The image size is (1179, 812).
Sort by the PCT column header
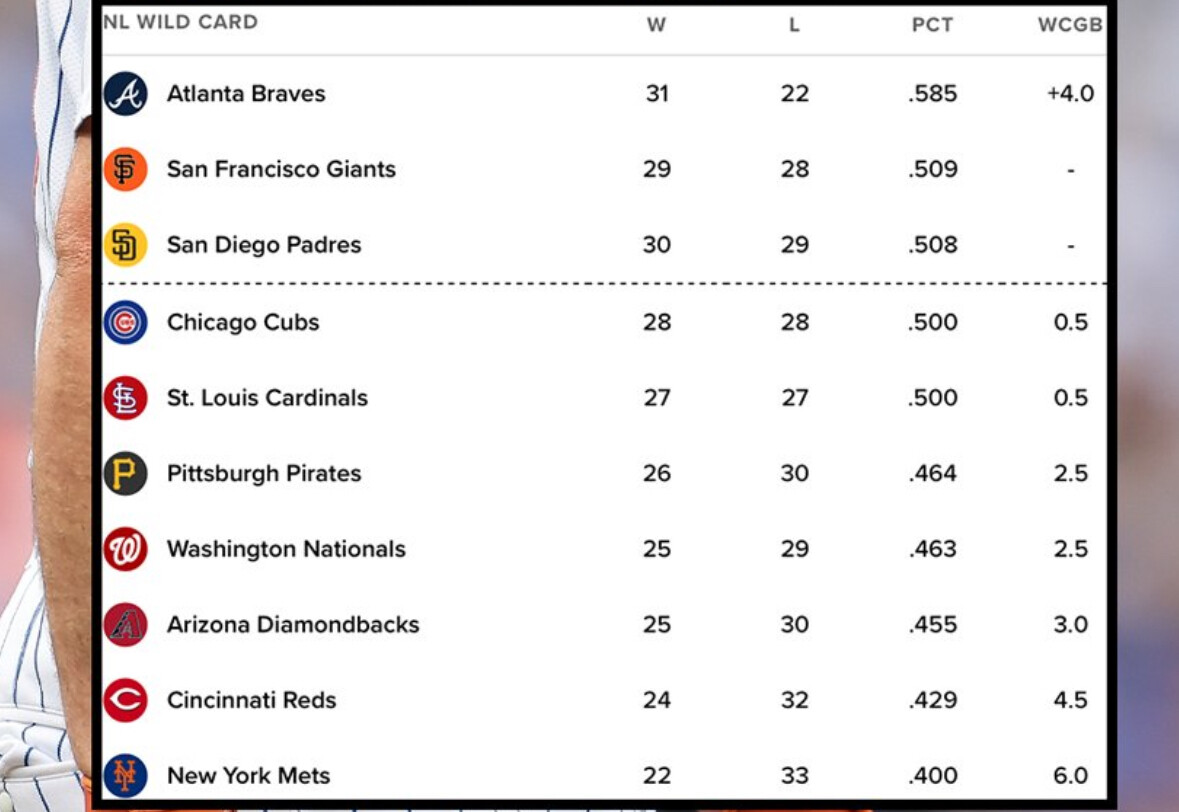pos(932,25)
